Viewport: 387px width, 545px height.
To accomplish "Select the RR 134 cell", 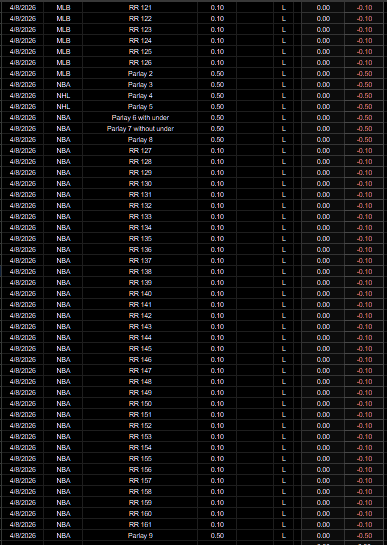I will [140, 228].
